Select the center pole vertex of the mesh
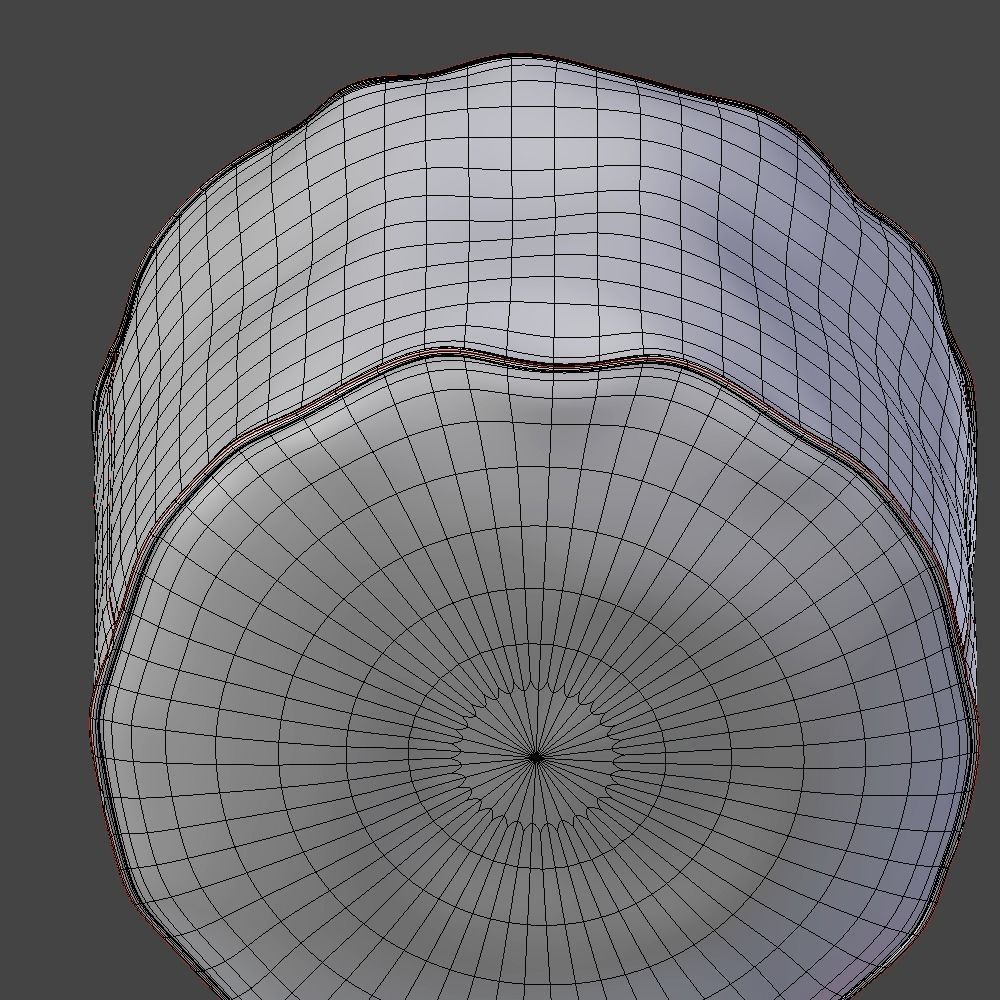1000x1000 pixels. pyautogui.click(x=535, y=758)
